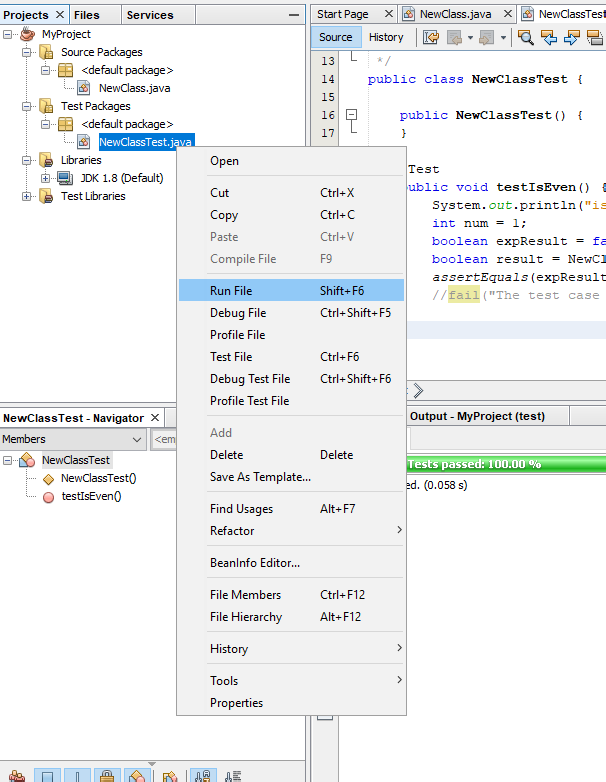Image resolution: width=606 pixels, height=782 pixels.
Task: Expand the Test Libraries node
Action: point(26,196)
